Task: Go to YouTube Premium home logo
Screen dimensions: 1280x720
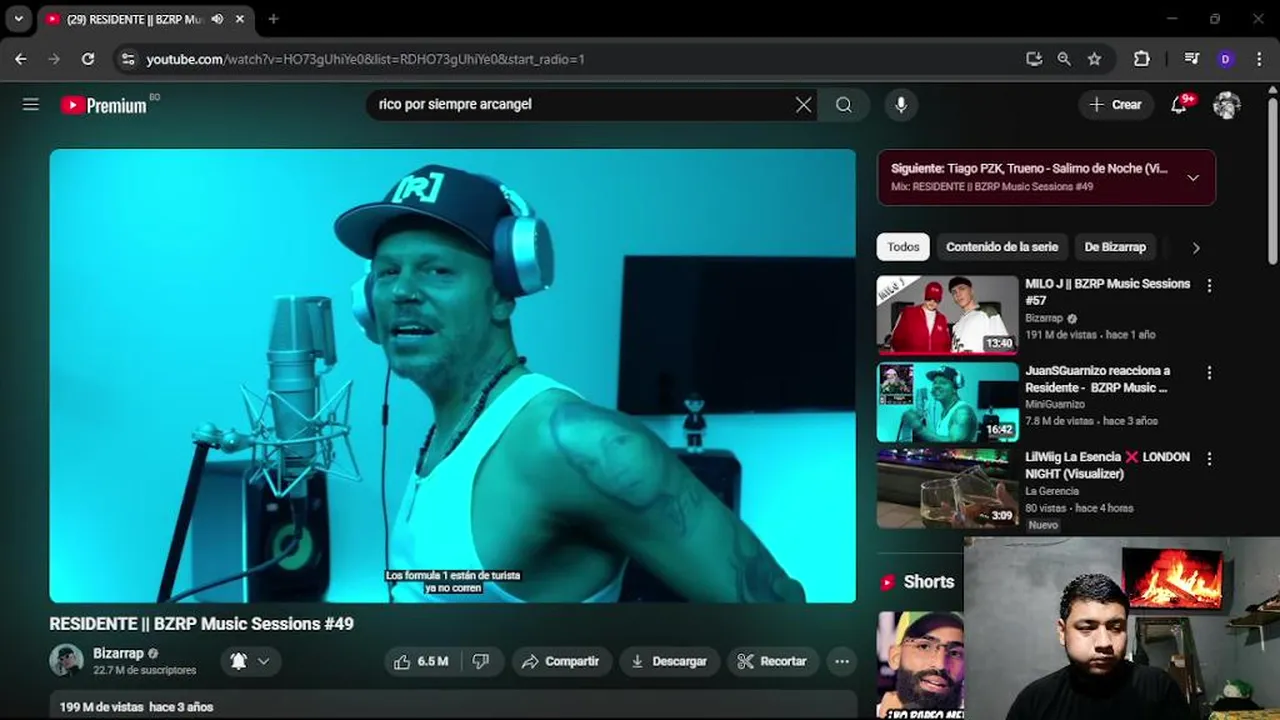Action: 104,105
